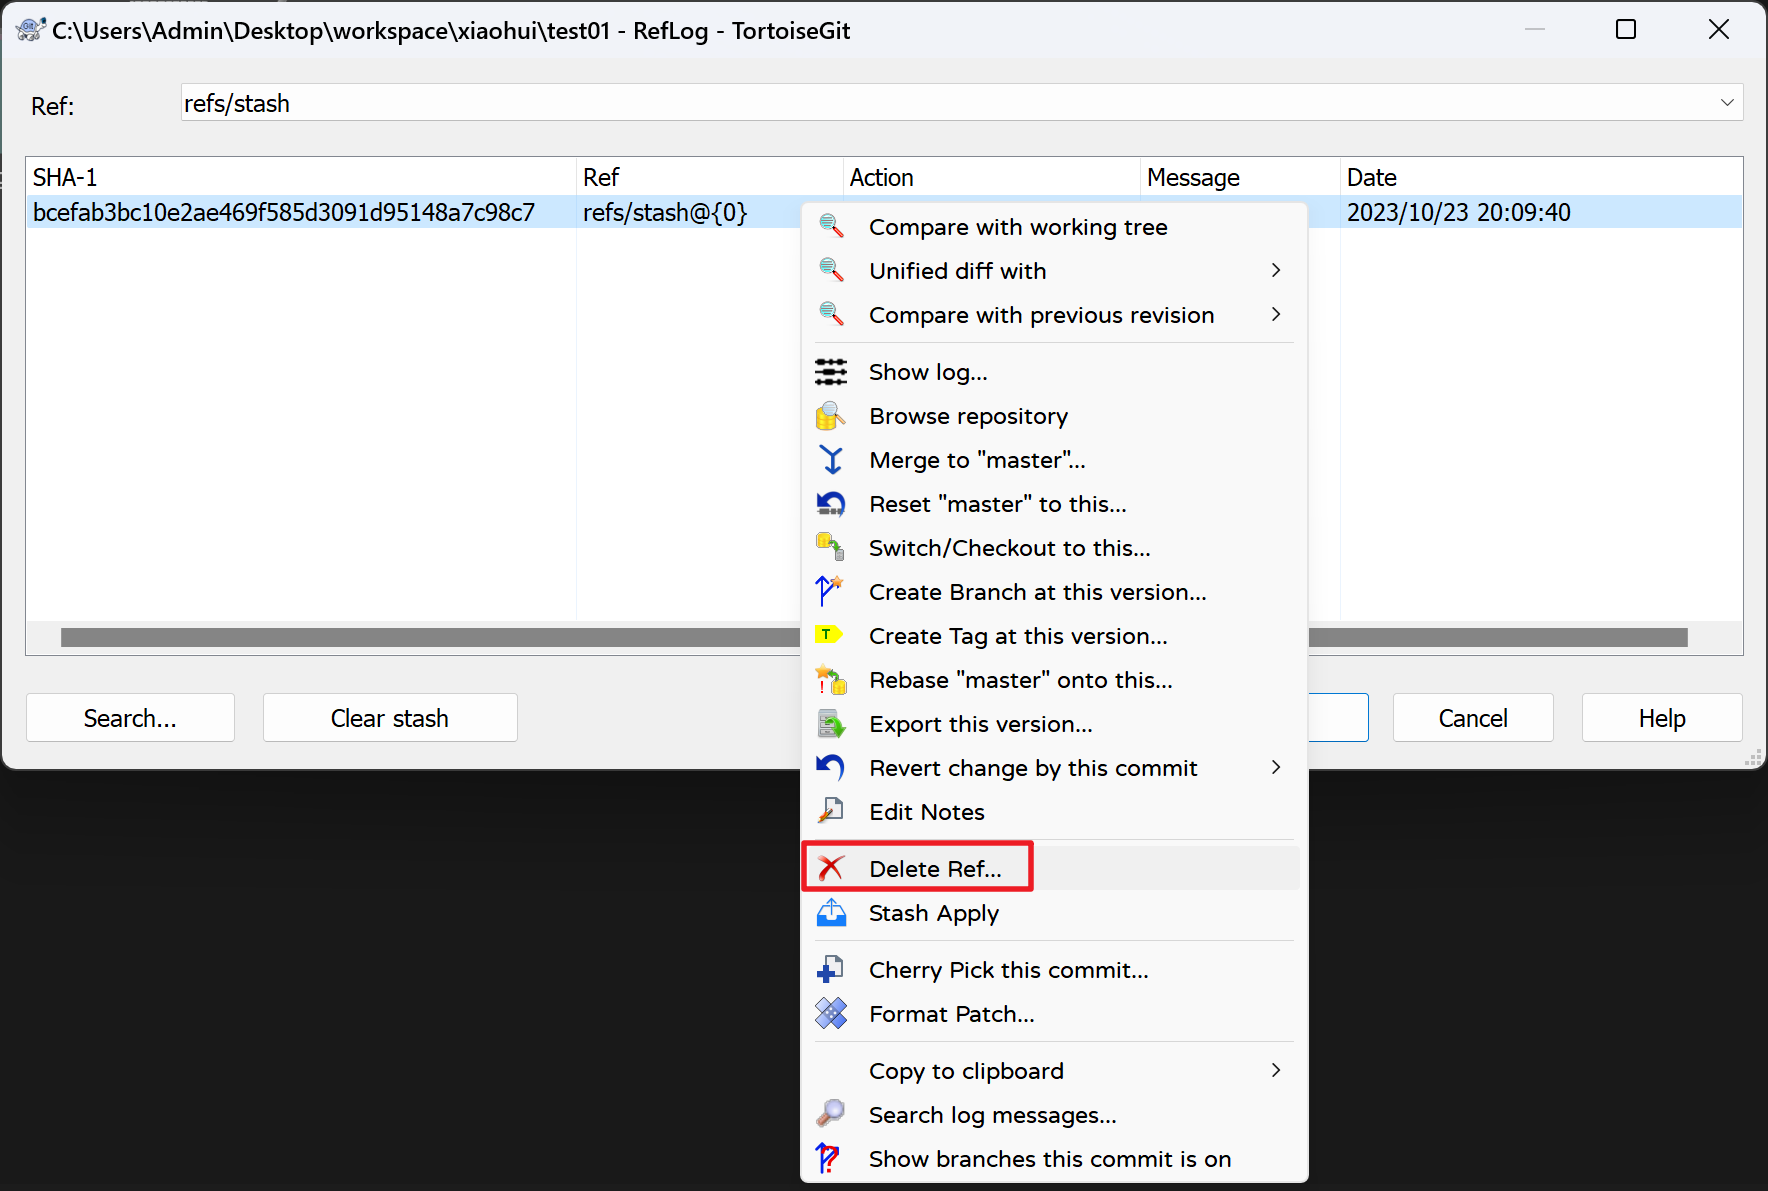Select Create Tag at this version...

click(x=1055, y=636)
